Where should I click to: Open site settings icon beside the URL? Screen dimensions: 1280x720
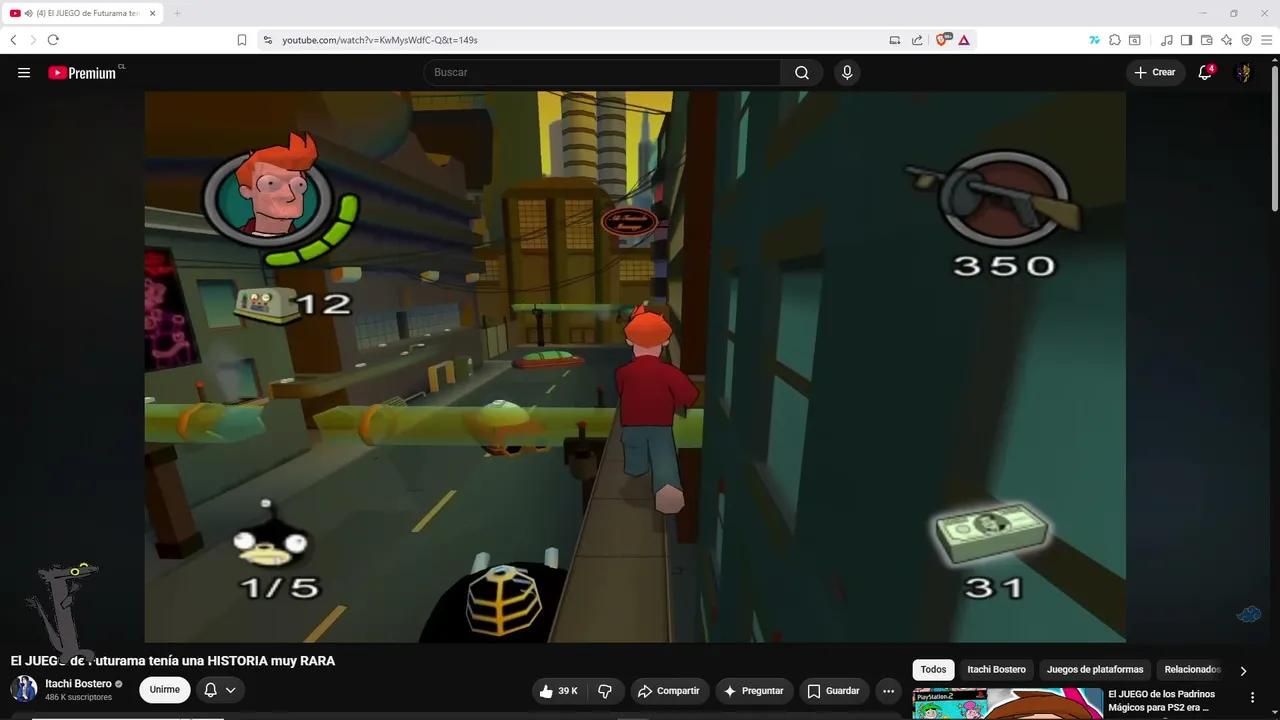click(267, 40)
